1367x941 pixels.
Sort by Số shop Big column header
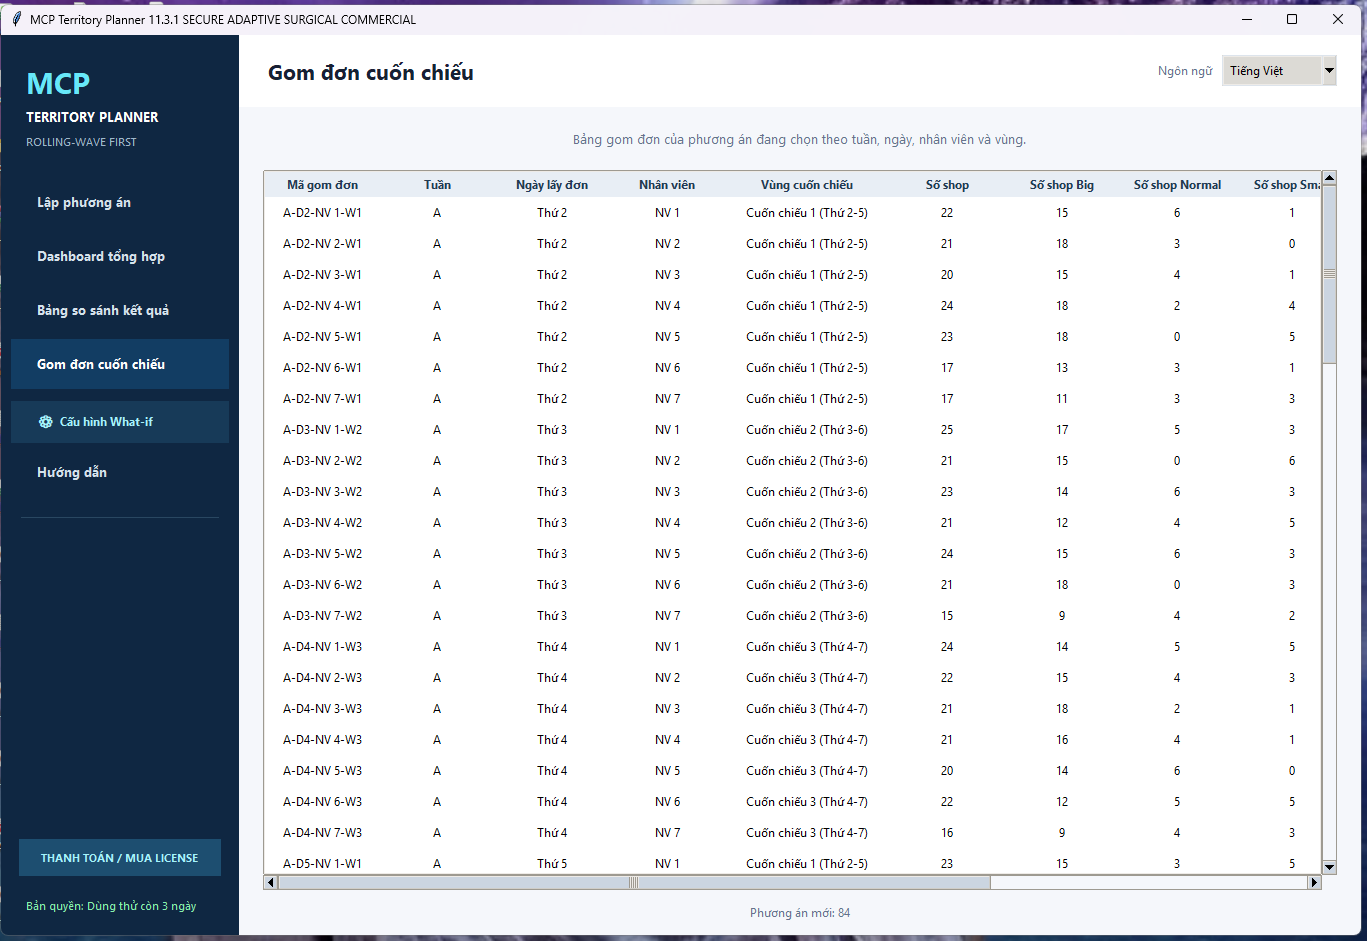pos(1062,185)
